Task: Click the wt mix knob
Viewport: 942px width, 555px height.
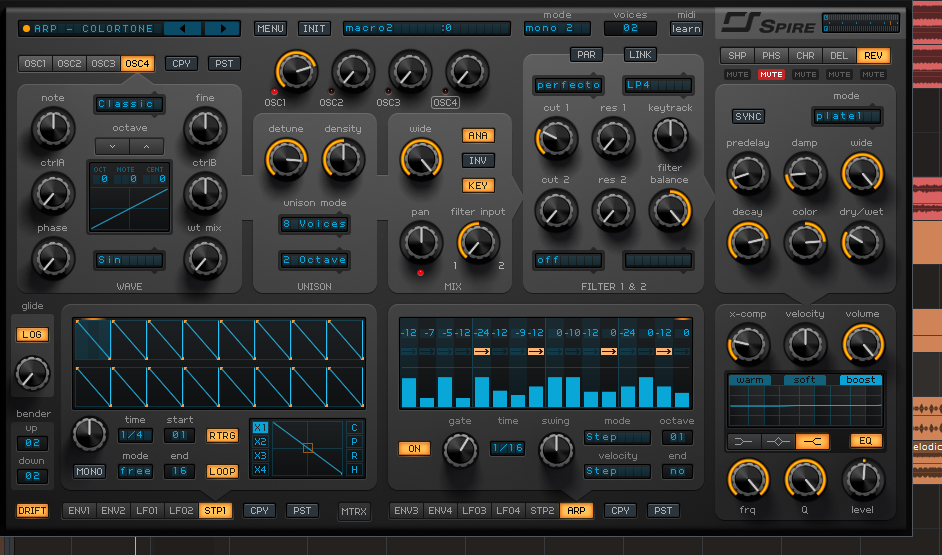Action: click(x=205, y=258)
